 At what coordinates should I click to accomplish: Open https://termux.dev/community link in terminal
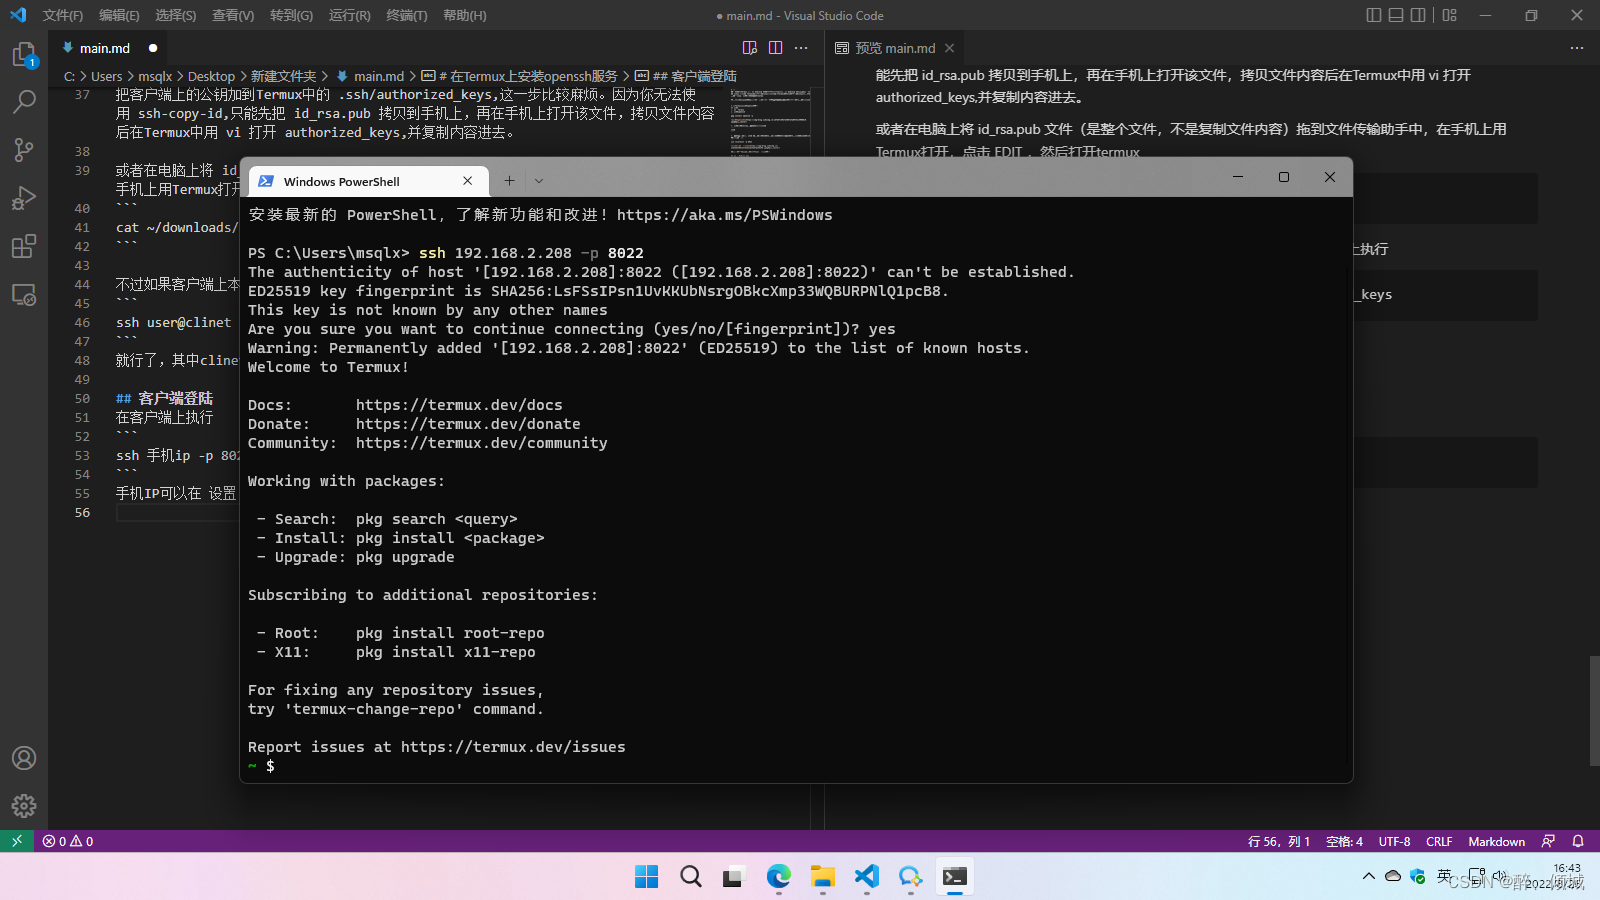pos(481,443)
